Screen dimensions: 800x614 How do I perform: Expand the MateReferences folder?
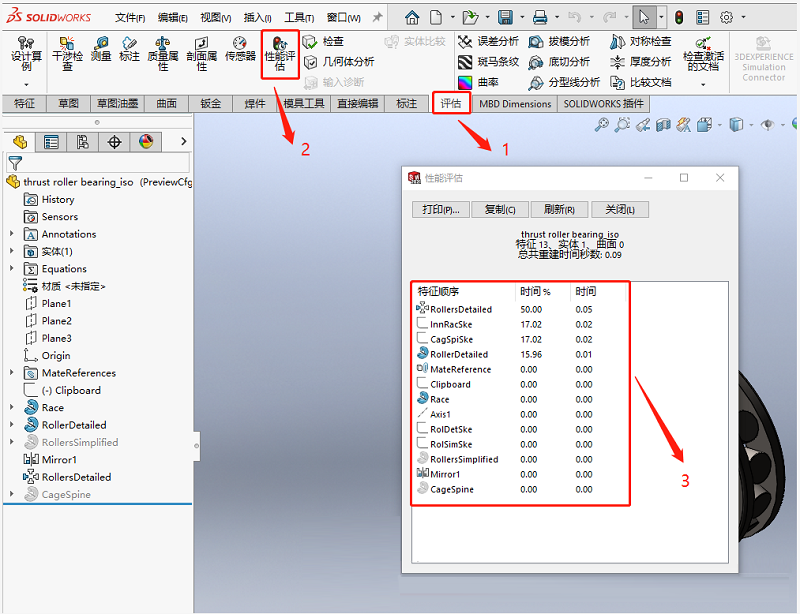(11, 373)
